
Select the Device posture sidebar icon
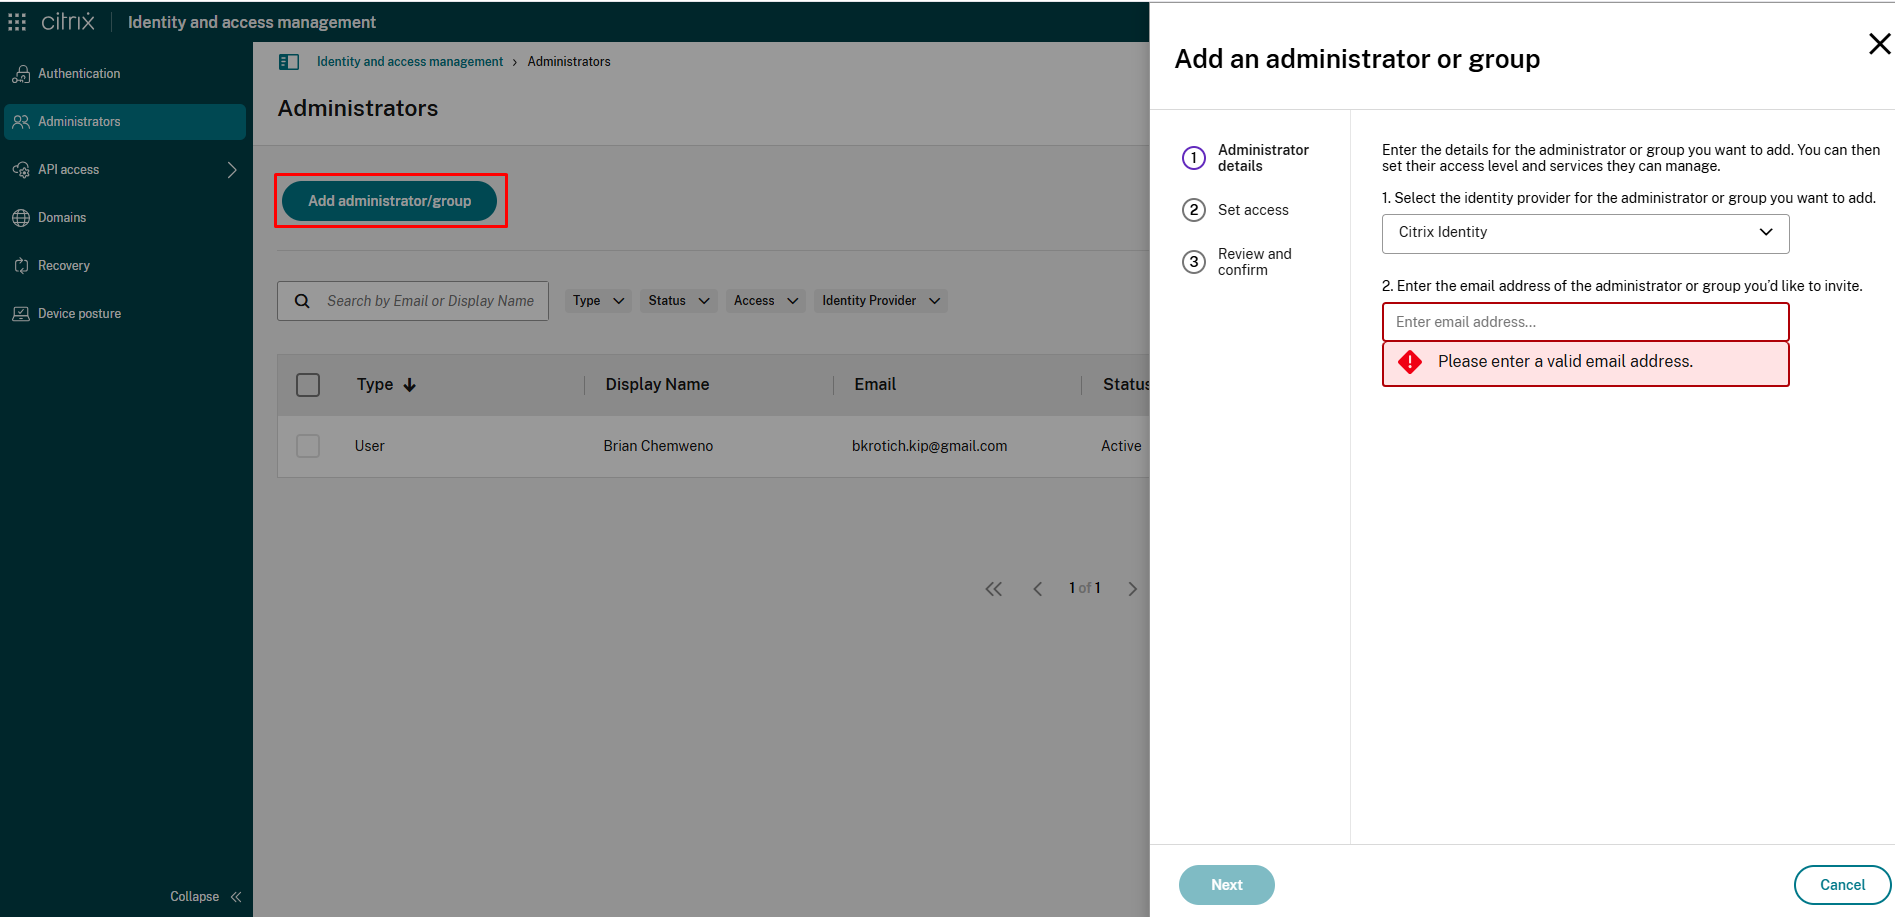tap(21, 313)
